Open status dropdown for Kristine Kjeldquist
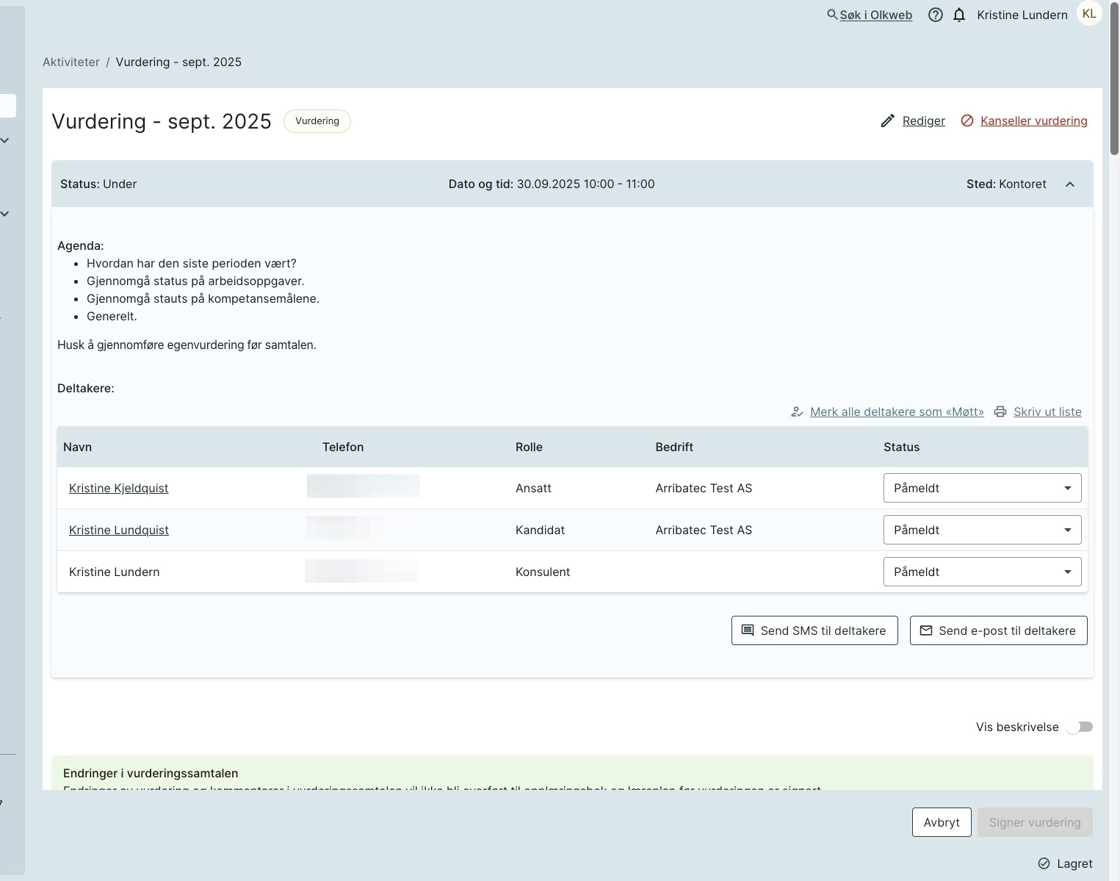This screenshot has height=881, width=1120. tap(981, 488)
